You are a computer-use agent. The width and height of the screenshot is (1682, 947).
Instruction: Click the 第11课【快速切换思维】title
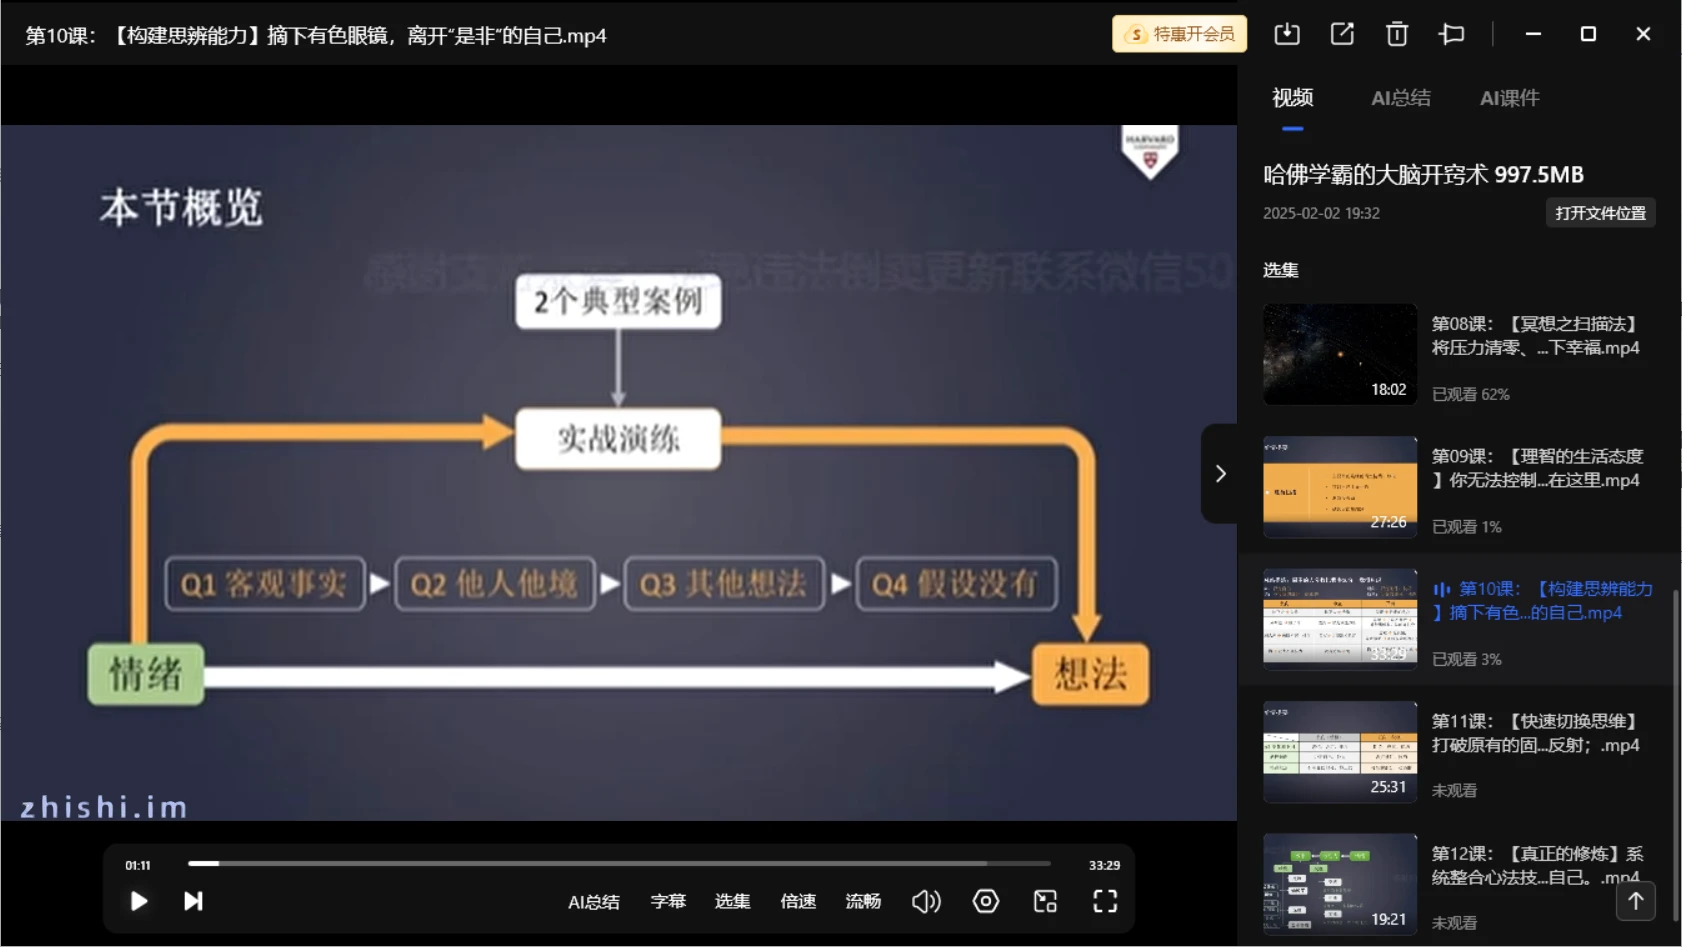pyautogui.click(x=1535, y=733)
